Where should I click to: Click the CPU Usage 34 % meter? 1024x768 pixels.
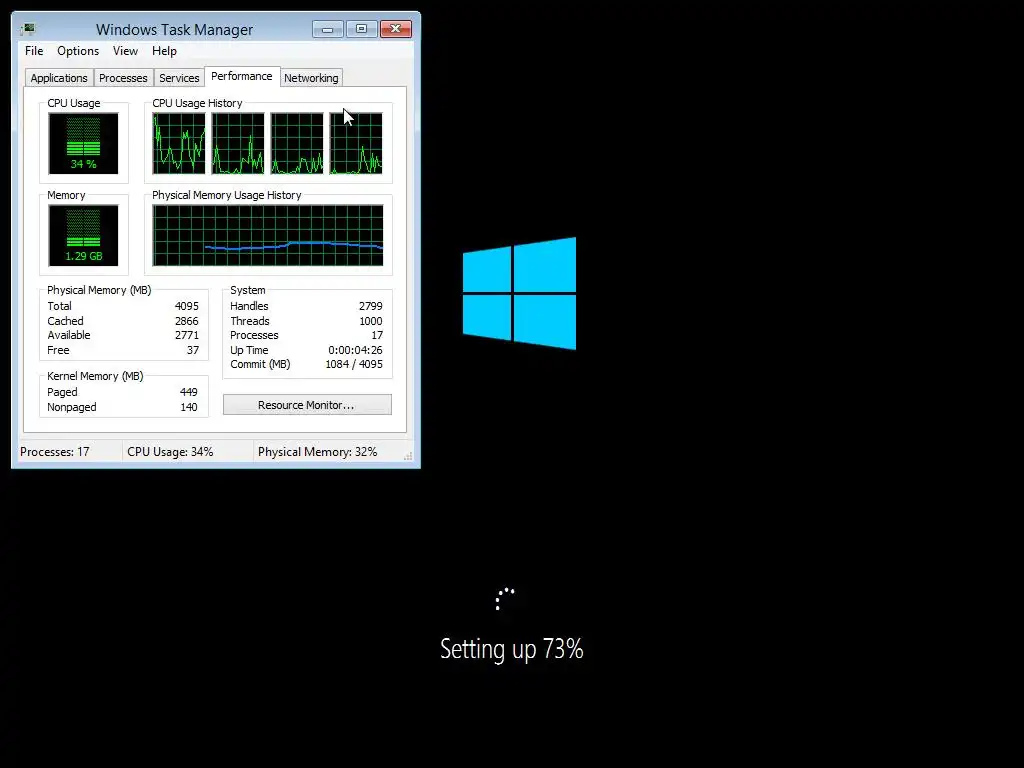tap(83, 143)
